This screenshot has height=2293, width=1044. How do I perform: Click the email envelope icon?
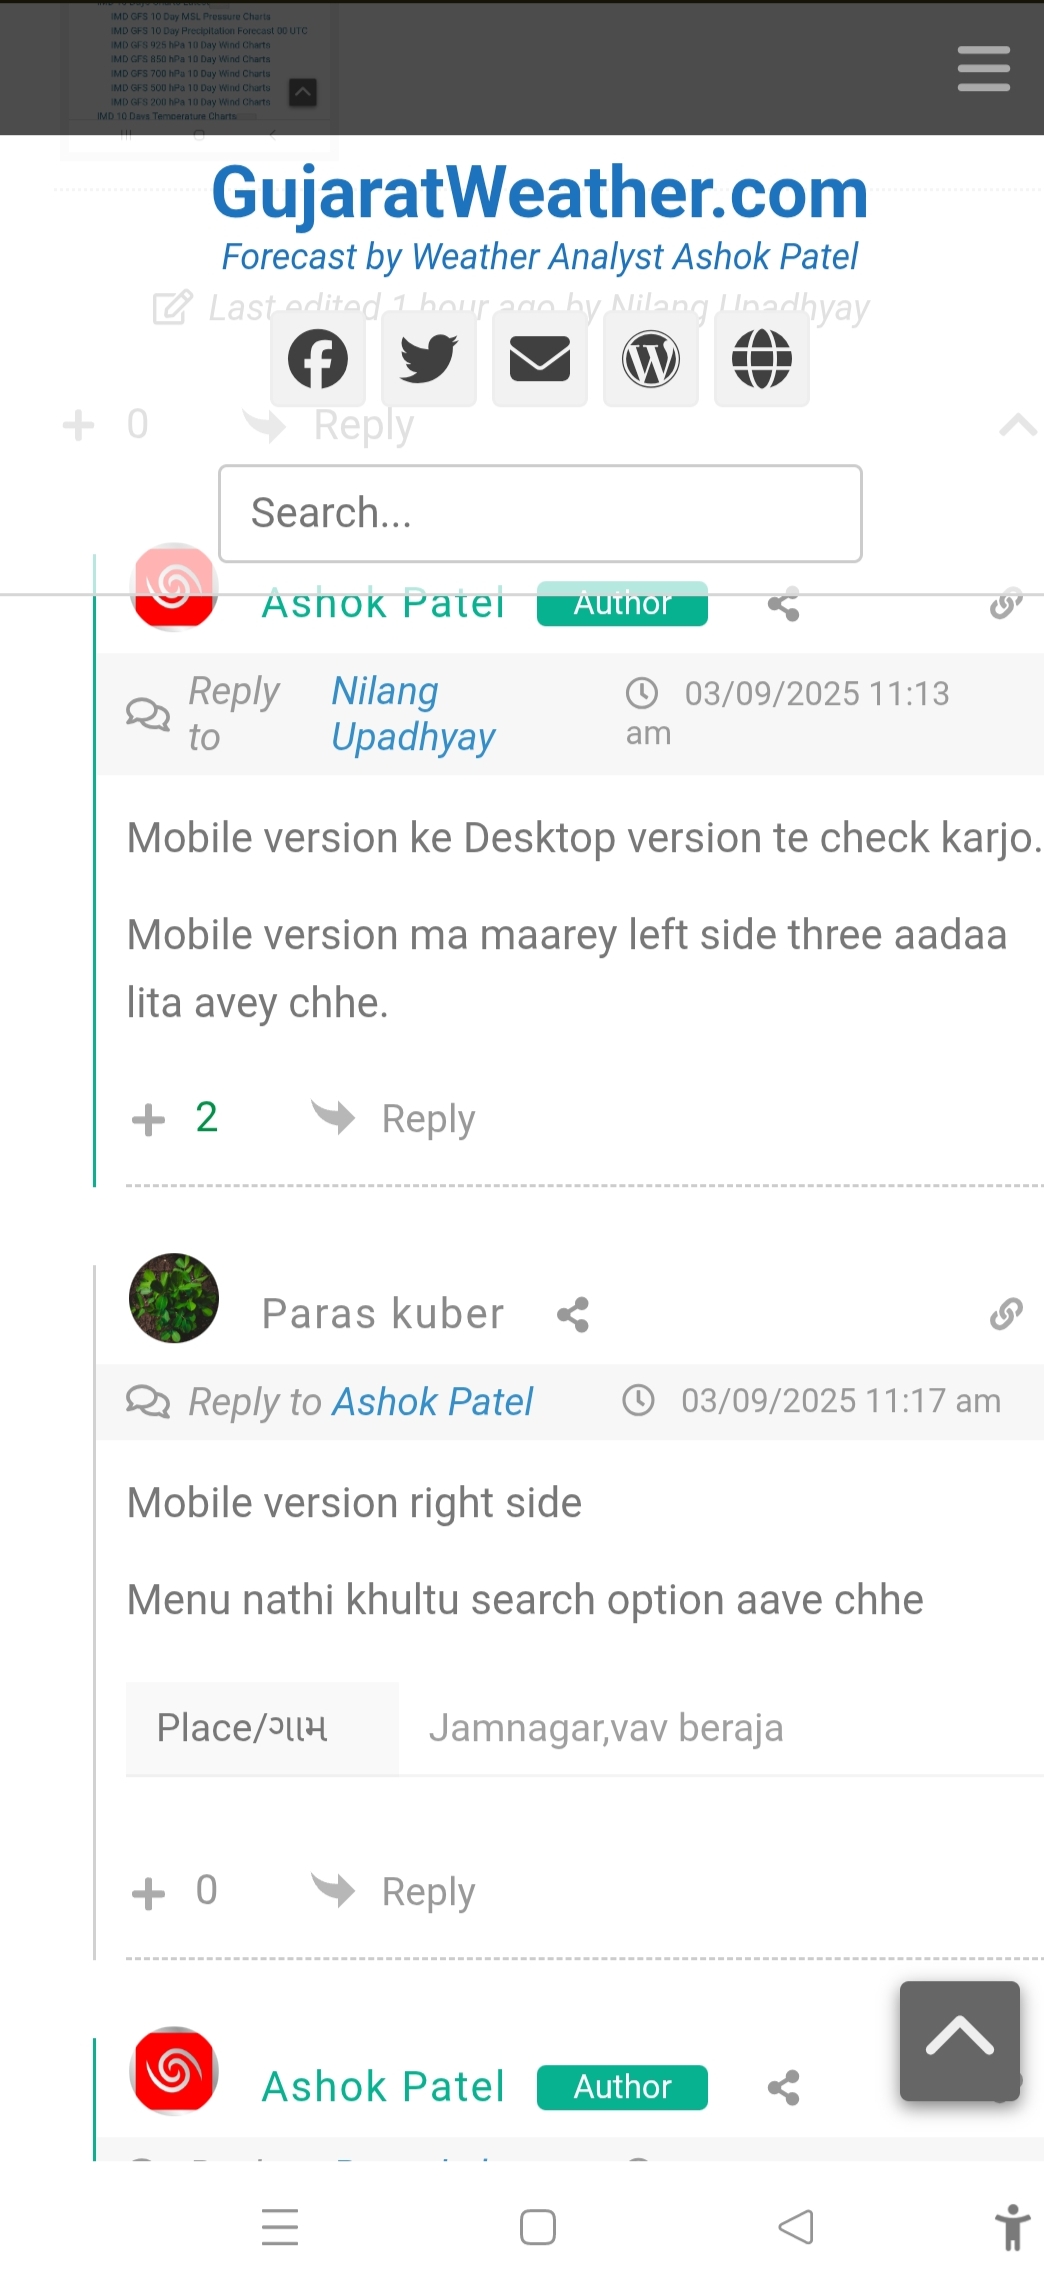click(x=540, y=359)
